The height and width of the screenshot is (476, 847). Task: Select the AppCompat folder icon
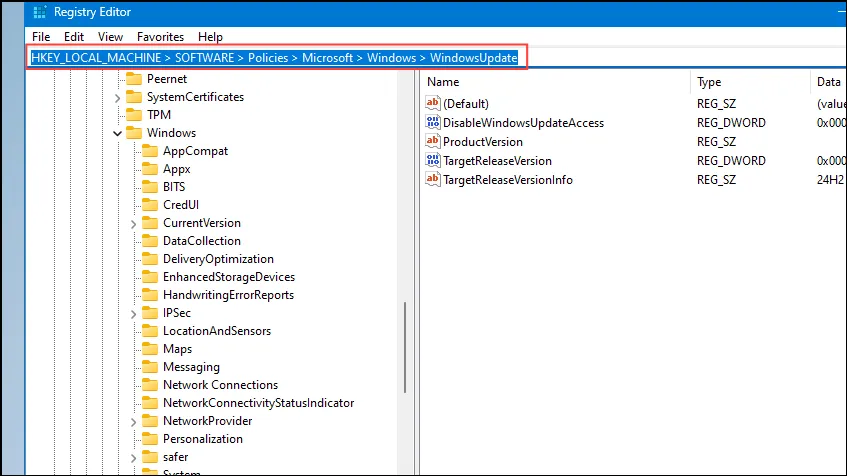pyautogui.click(x=150, y=151)
